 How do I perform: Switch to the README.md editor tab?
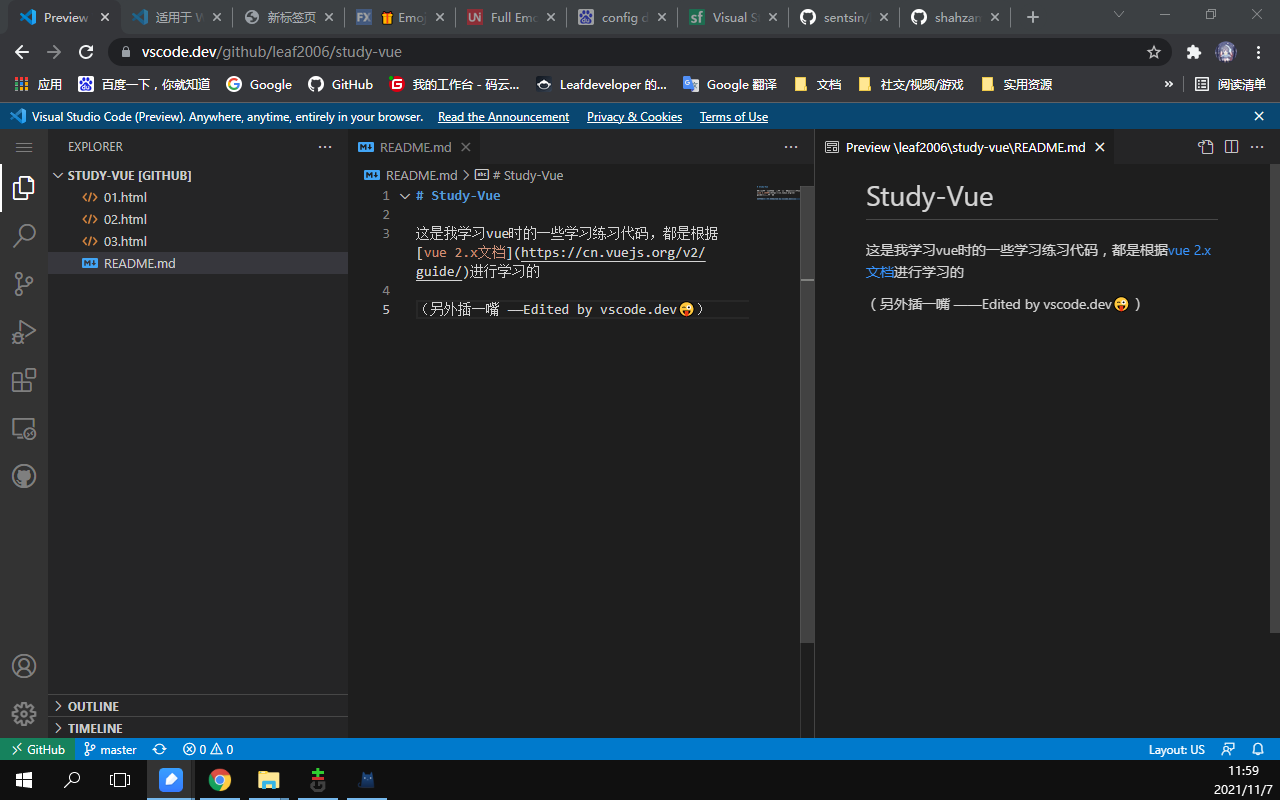[x=414, y=147]
